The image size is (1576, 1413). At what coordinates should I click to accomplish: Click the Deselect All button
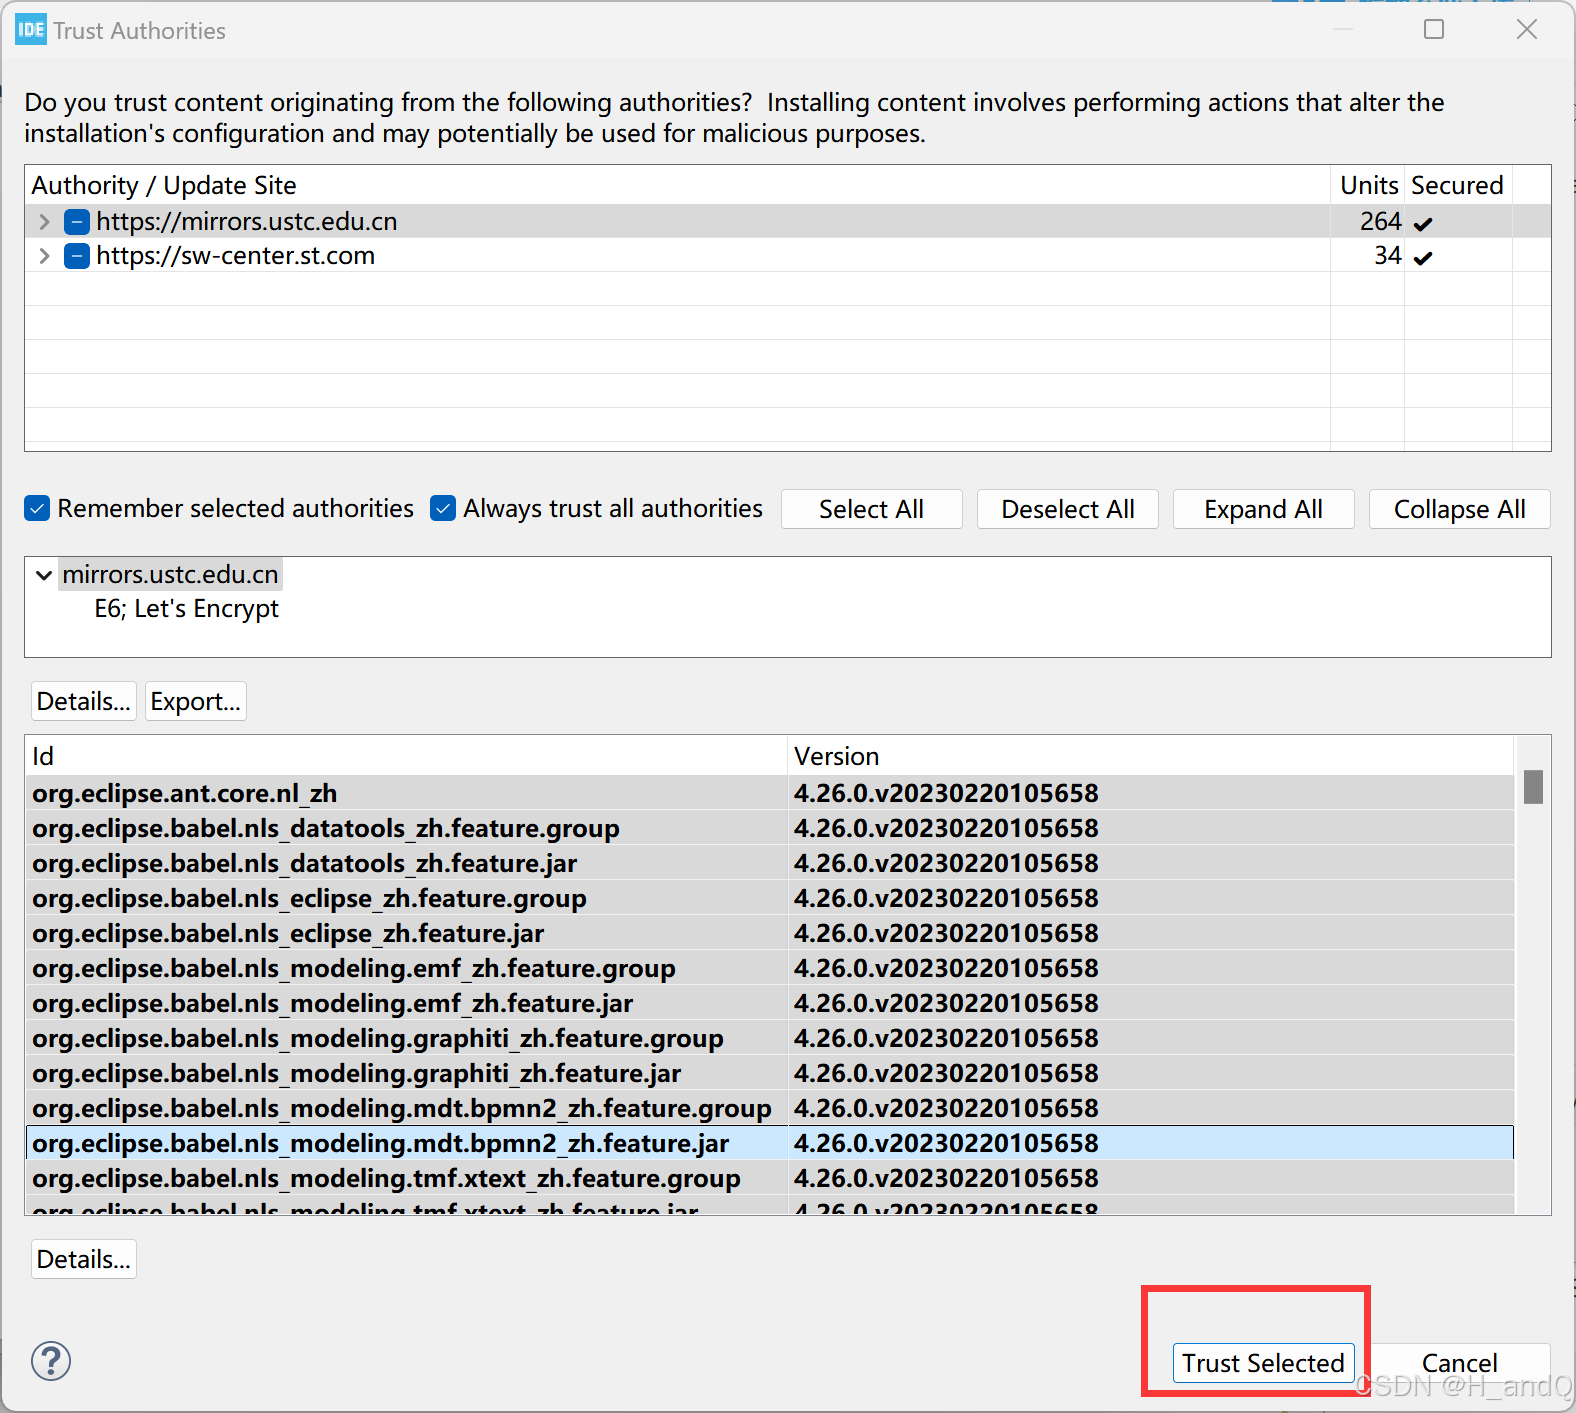coord(1067,509)
